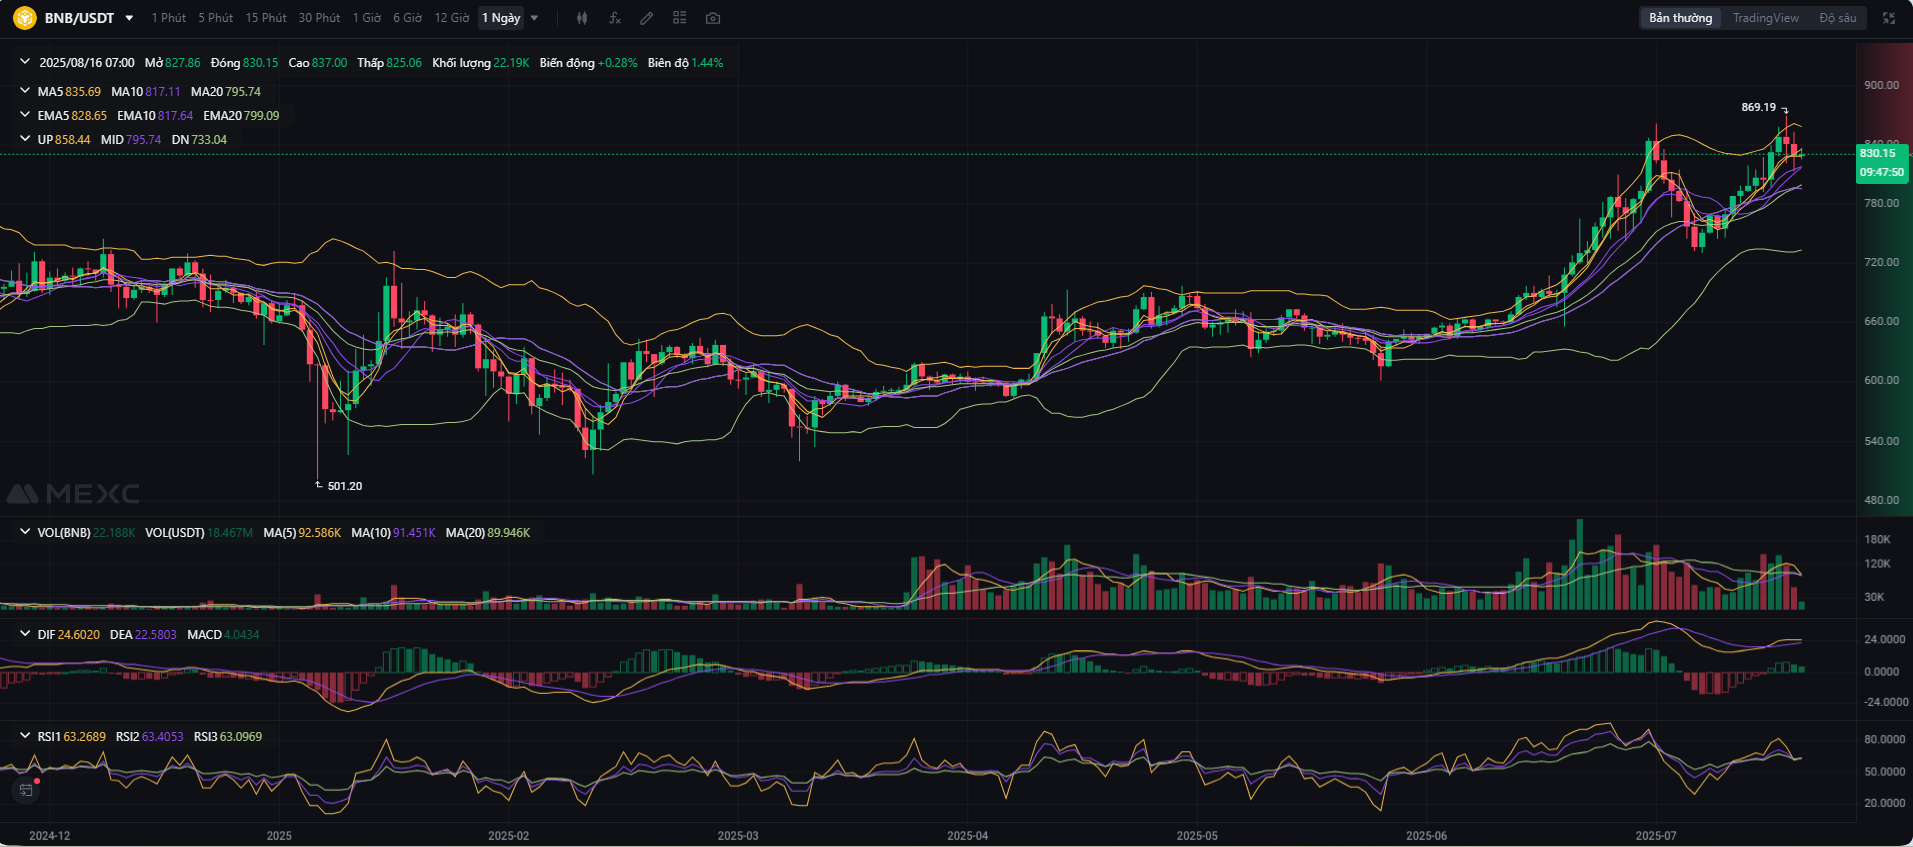The image size is (1913, 847).
Task: Click the BNB/USDT pair name
Action: [x=79, y=18]
